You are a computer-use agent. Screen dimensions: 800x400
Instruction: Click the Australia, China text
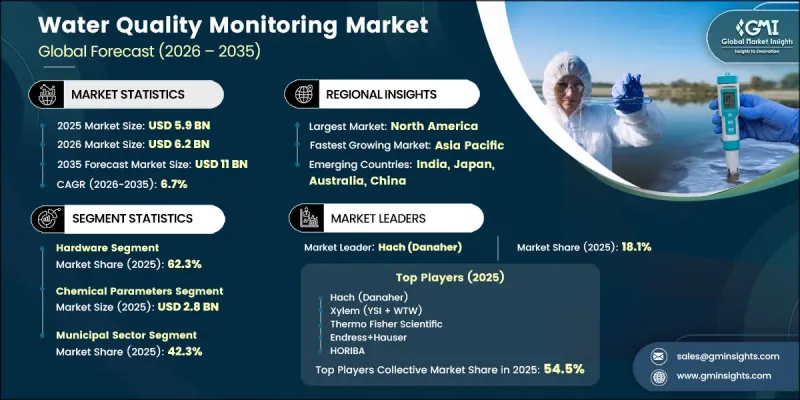tap(357, 181)
